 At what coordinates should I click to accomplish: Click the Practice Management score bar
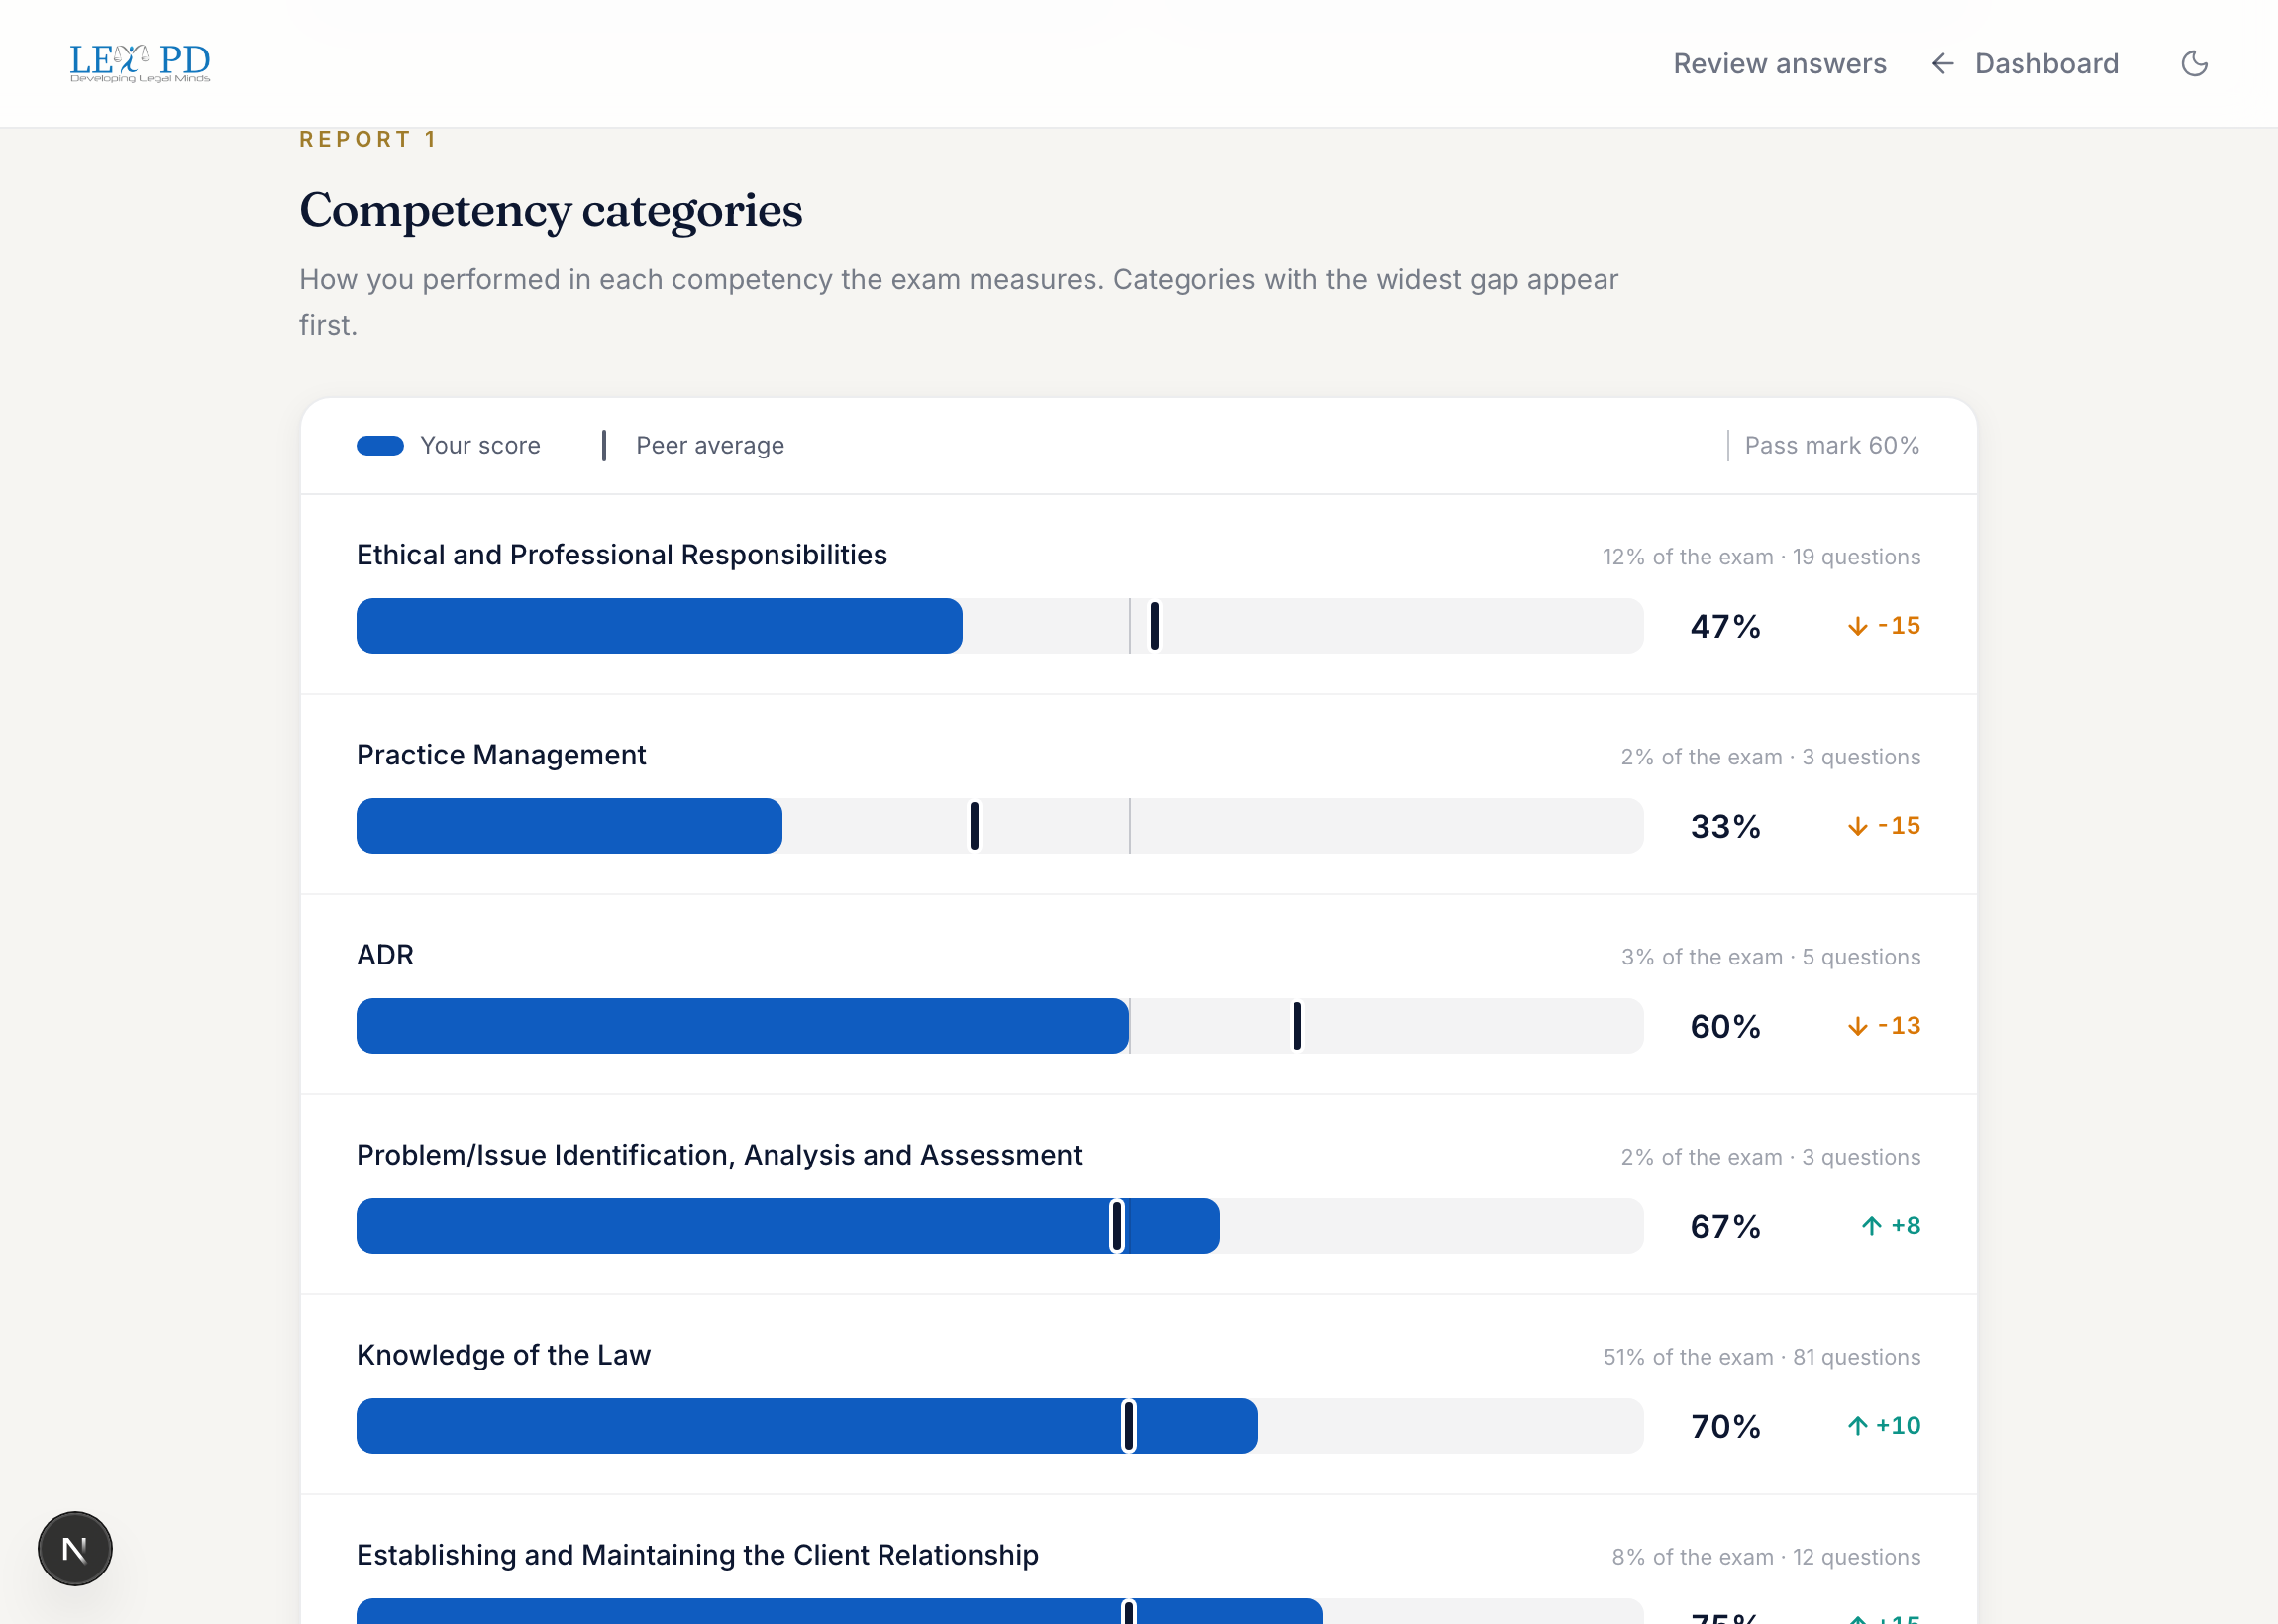tap(1000, 826)
